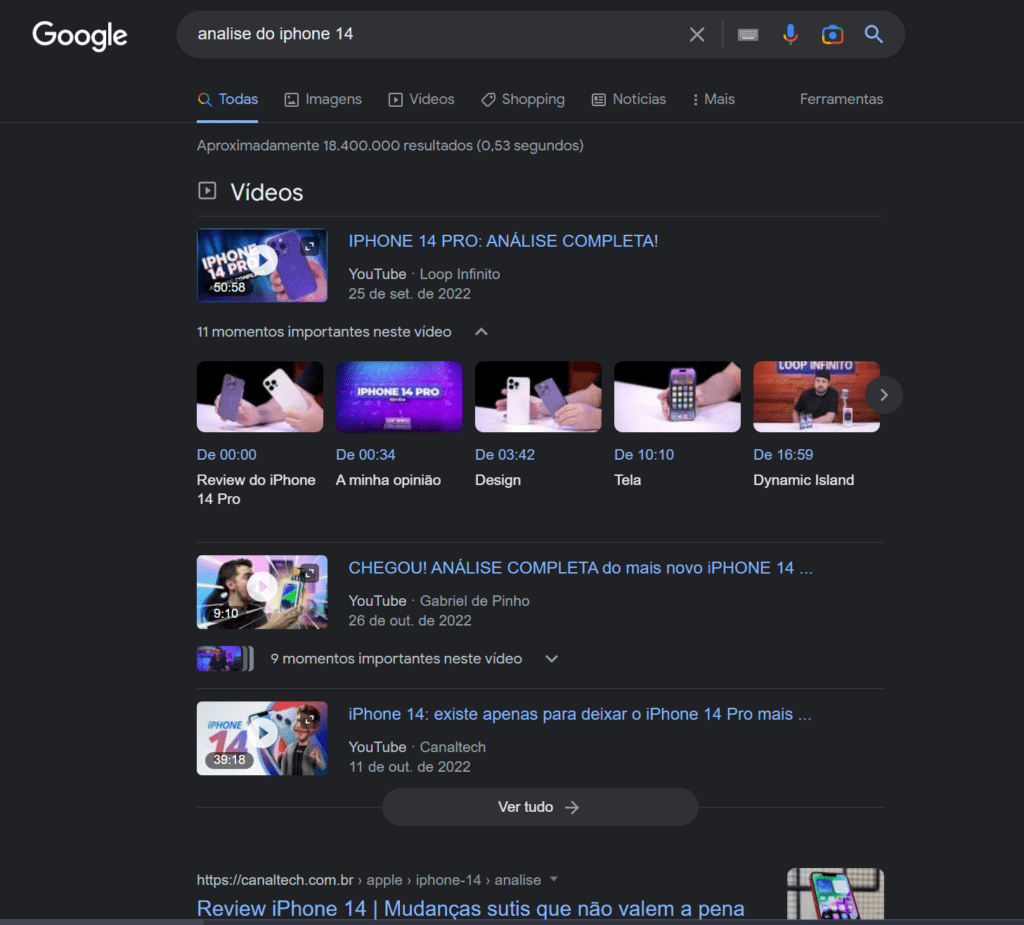Image resolution: width=1024 pixels, height=925 pixels.
Task: Click timestamp 'De 10:10'
Action: tap(644, 455)
